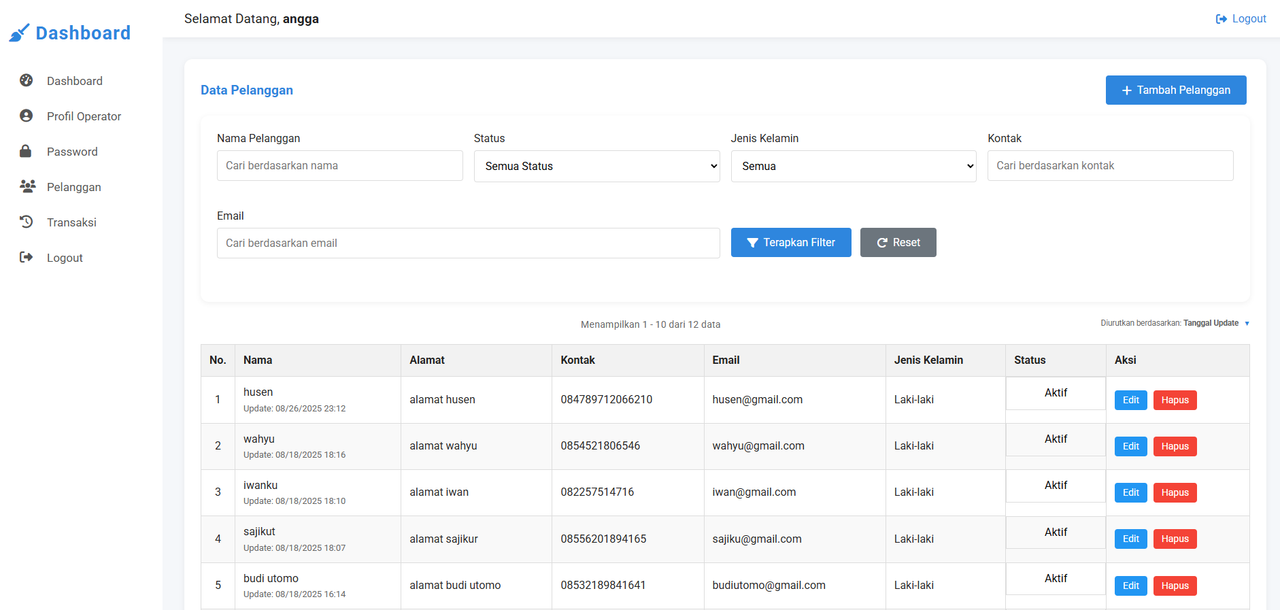
Task: Click the funnel icon on Terapkan Filter
Action: (x=752, y=243)
